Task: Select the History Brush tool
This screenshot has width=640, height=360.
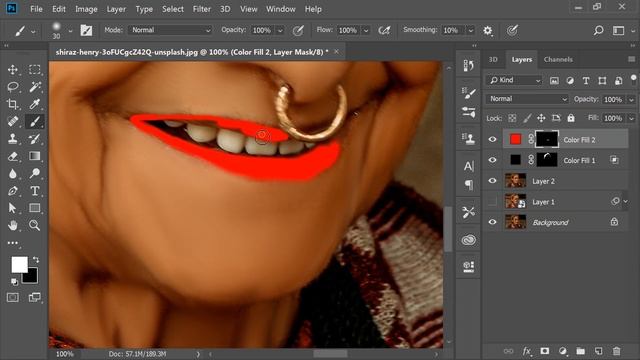Action: pos(35,139)
